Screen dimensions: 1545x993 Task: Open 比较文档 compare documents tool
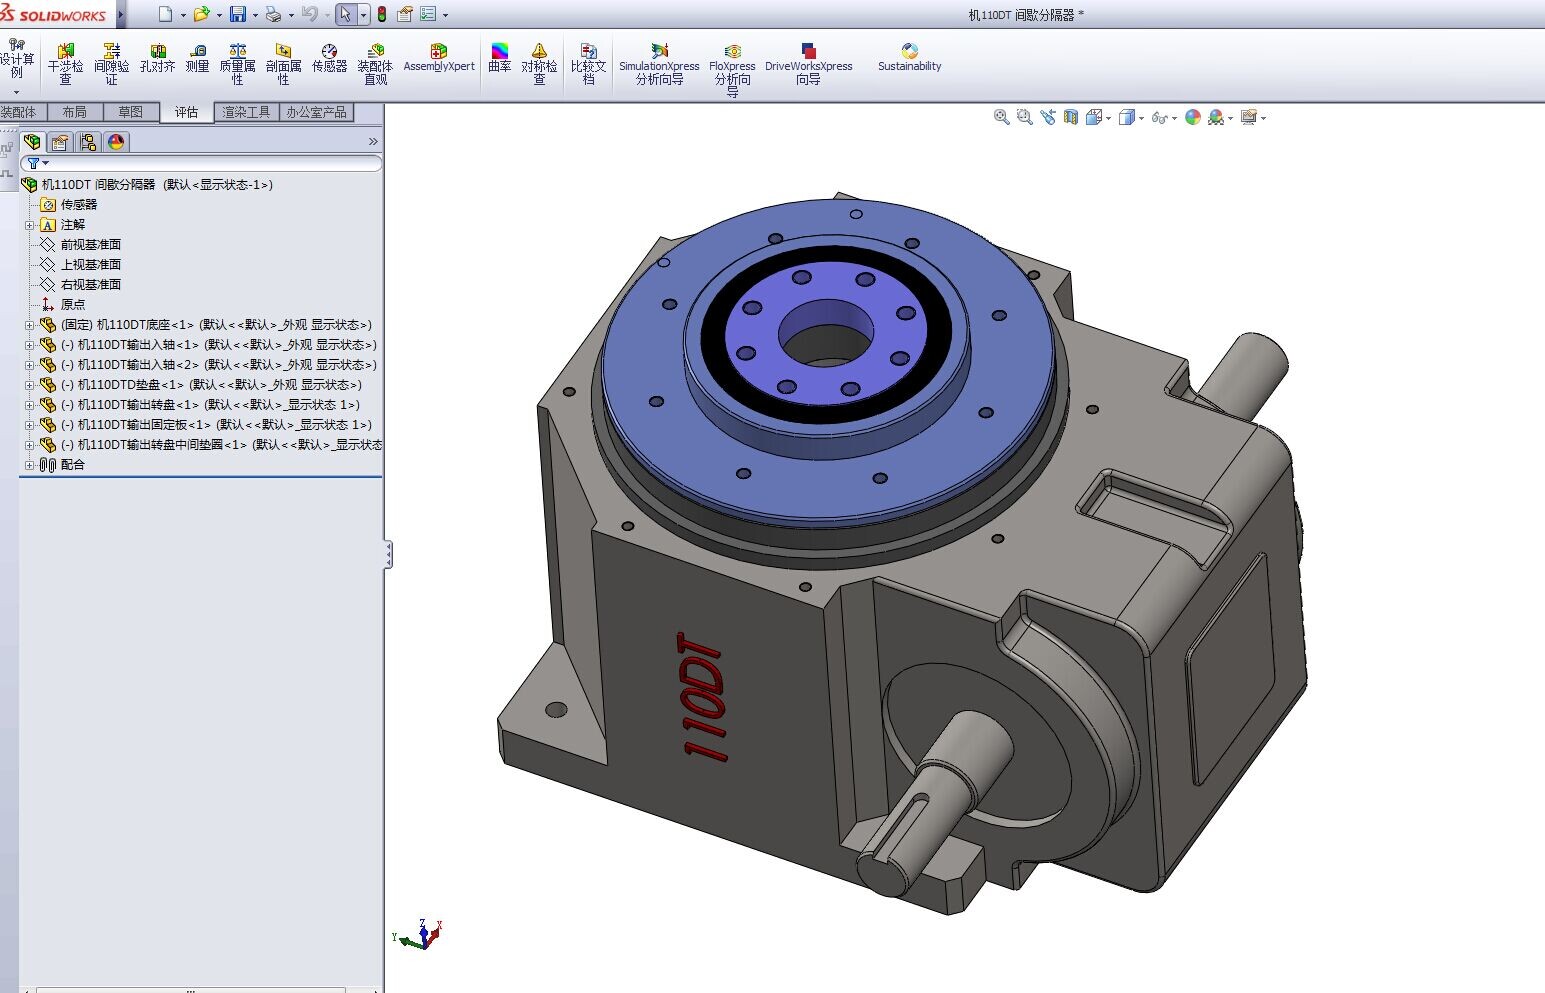[x=588, y=64]
